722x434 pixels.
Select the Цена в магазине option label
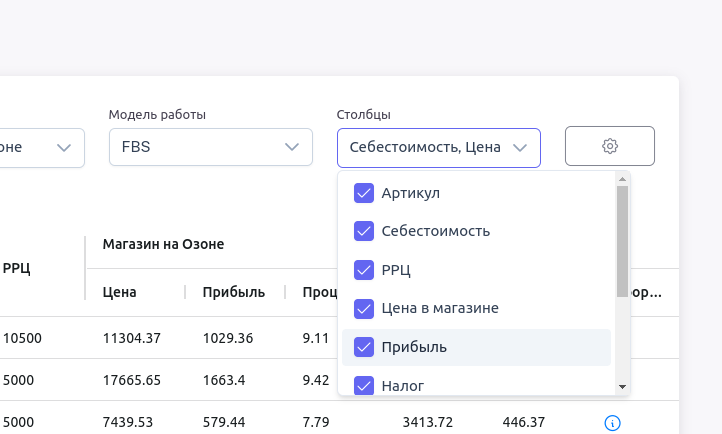[x=440, y=308]
